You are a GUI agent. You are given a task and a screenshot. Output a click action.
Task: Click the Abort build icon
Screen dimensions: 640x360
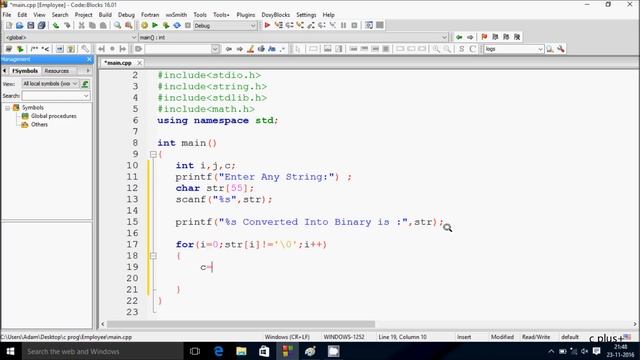pos(188,25)
